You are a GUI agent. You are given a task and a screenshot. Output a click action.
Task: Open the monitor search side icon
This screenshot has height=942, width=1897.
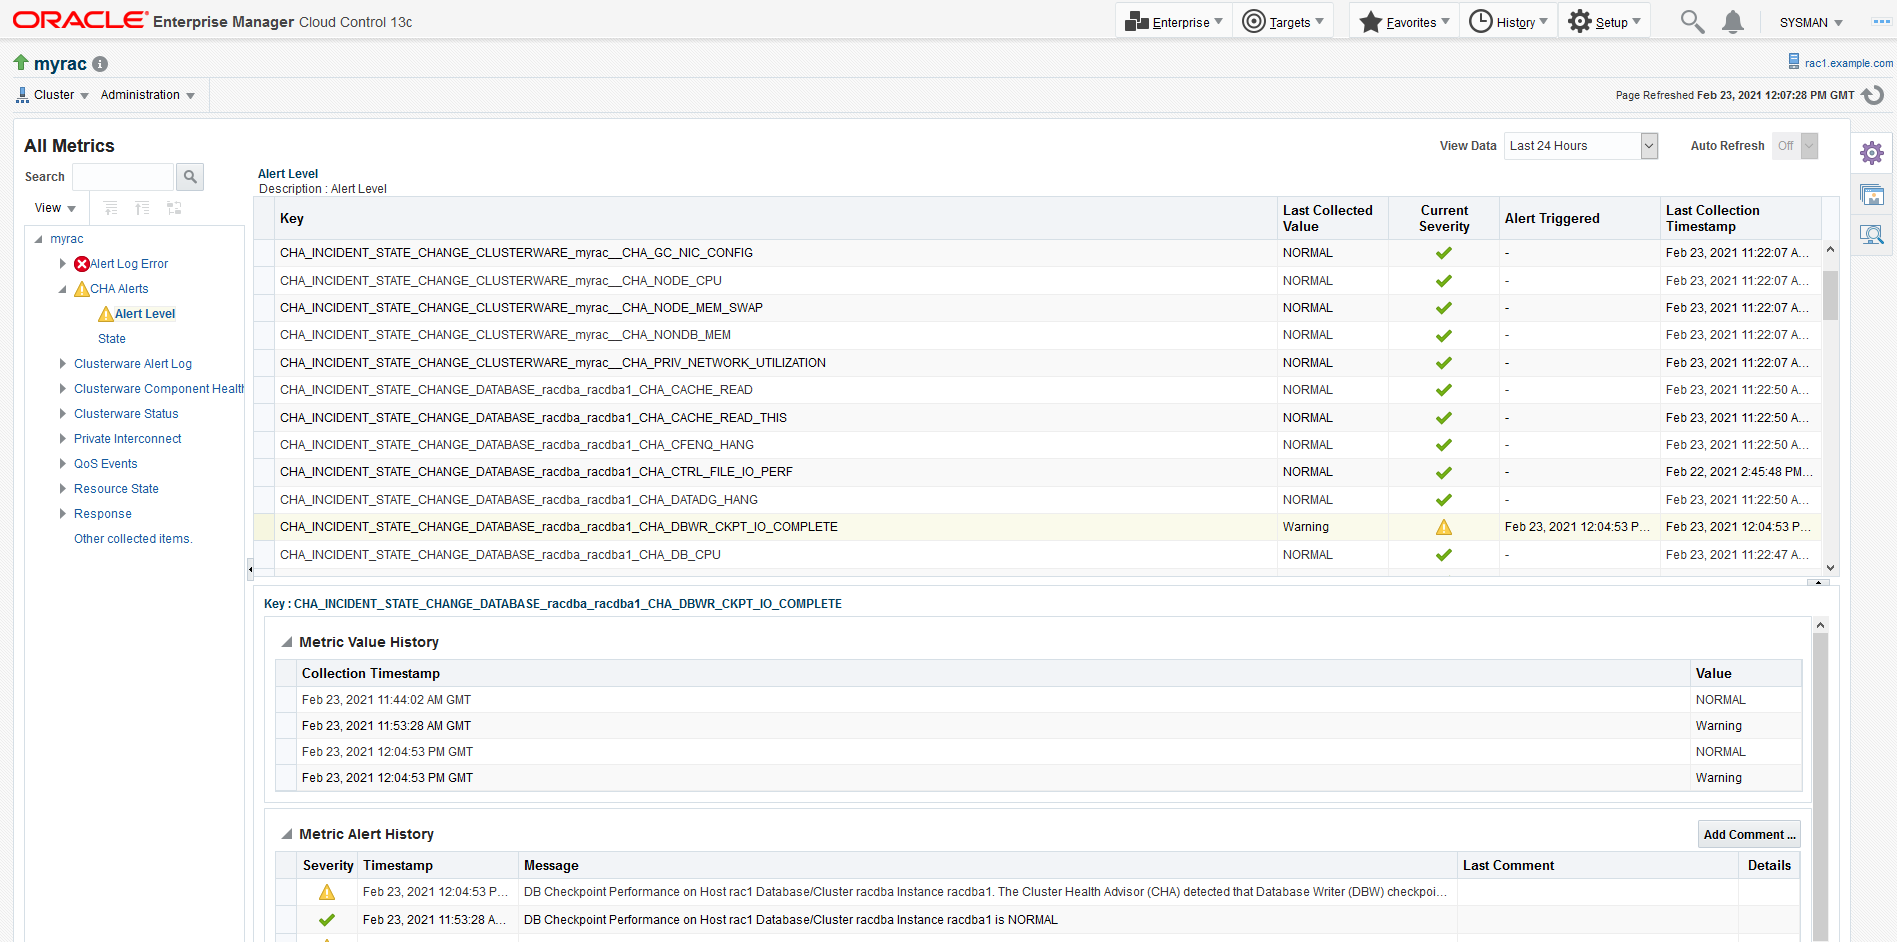(x=1872, y=235)
